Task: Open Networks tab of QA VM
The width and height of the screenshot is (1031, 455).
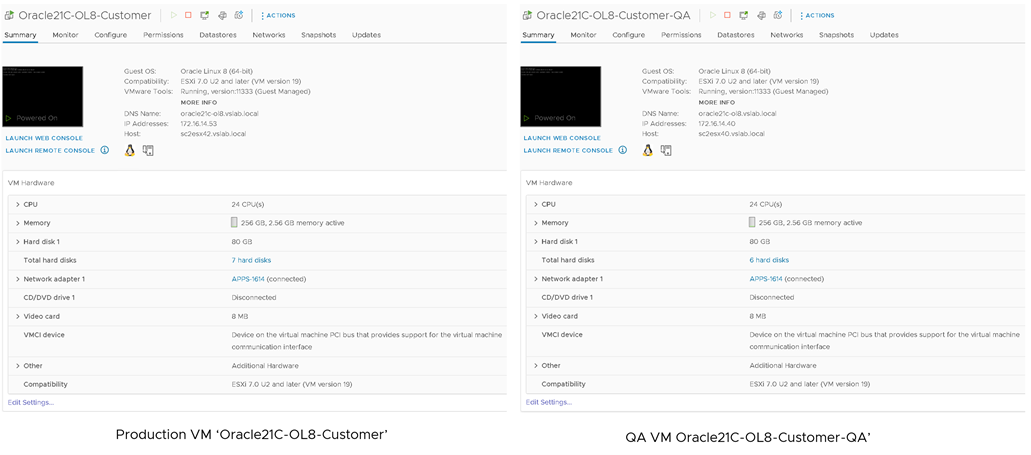Action: click(787, 35)
